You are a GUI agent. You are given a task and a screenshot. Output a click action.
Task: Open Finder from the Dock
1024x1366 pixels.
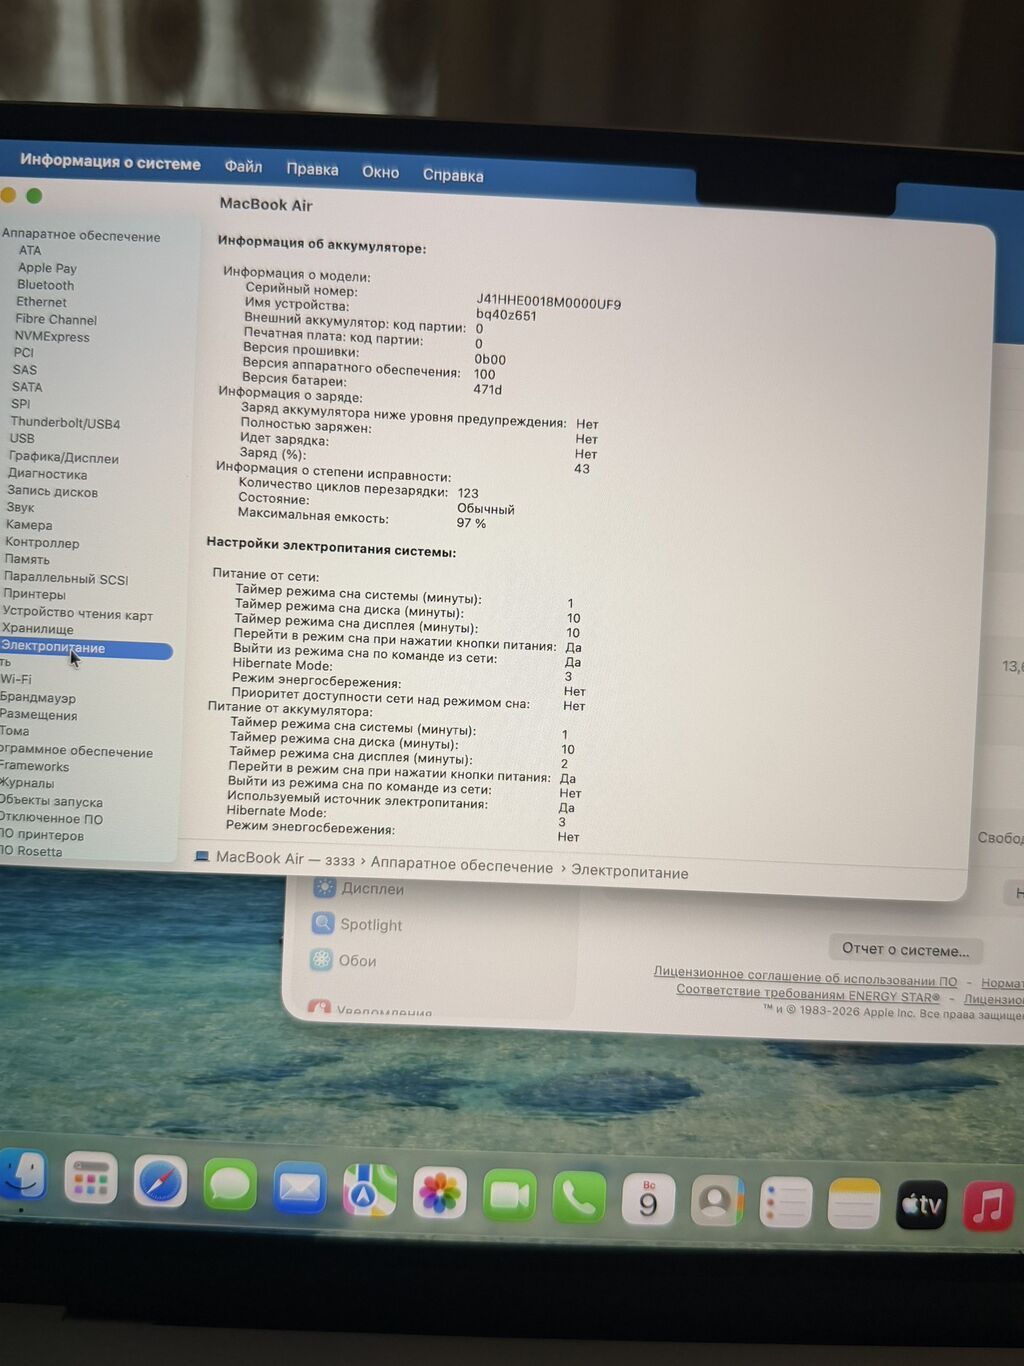pos(22,1174)
